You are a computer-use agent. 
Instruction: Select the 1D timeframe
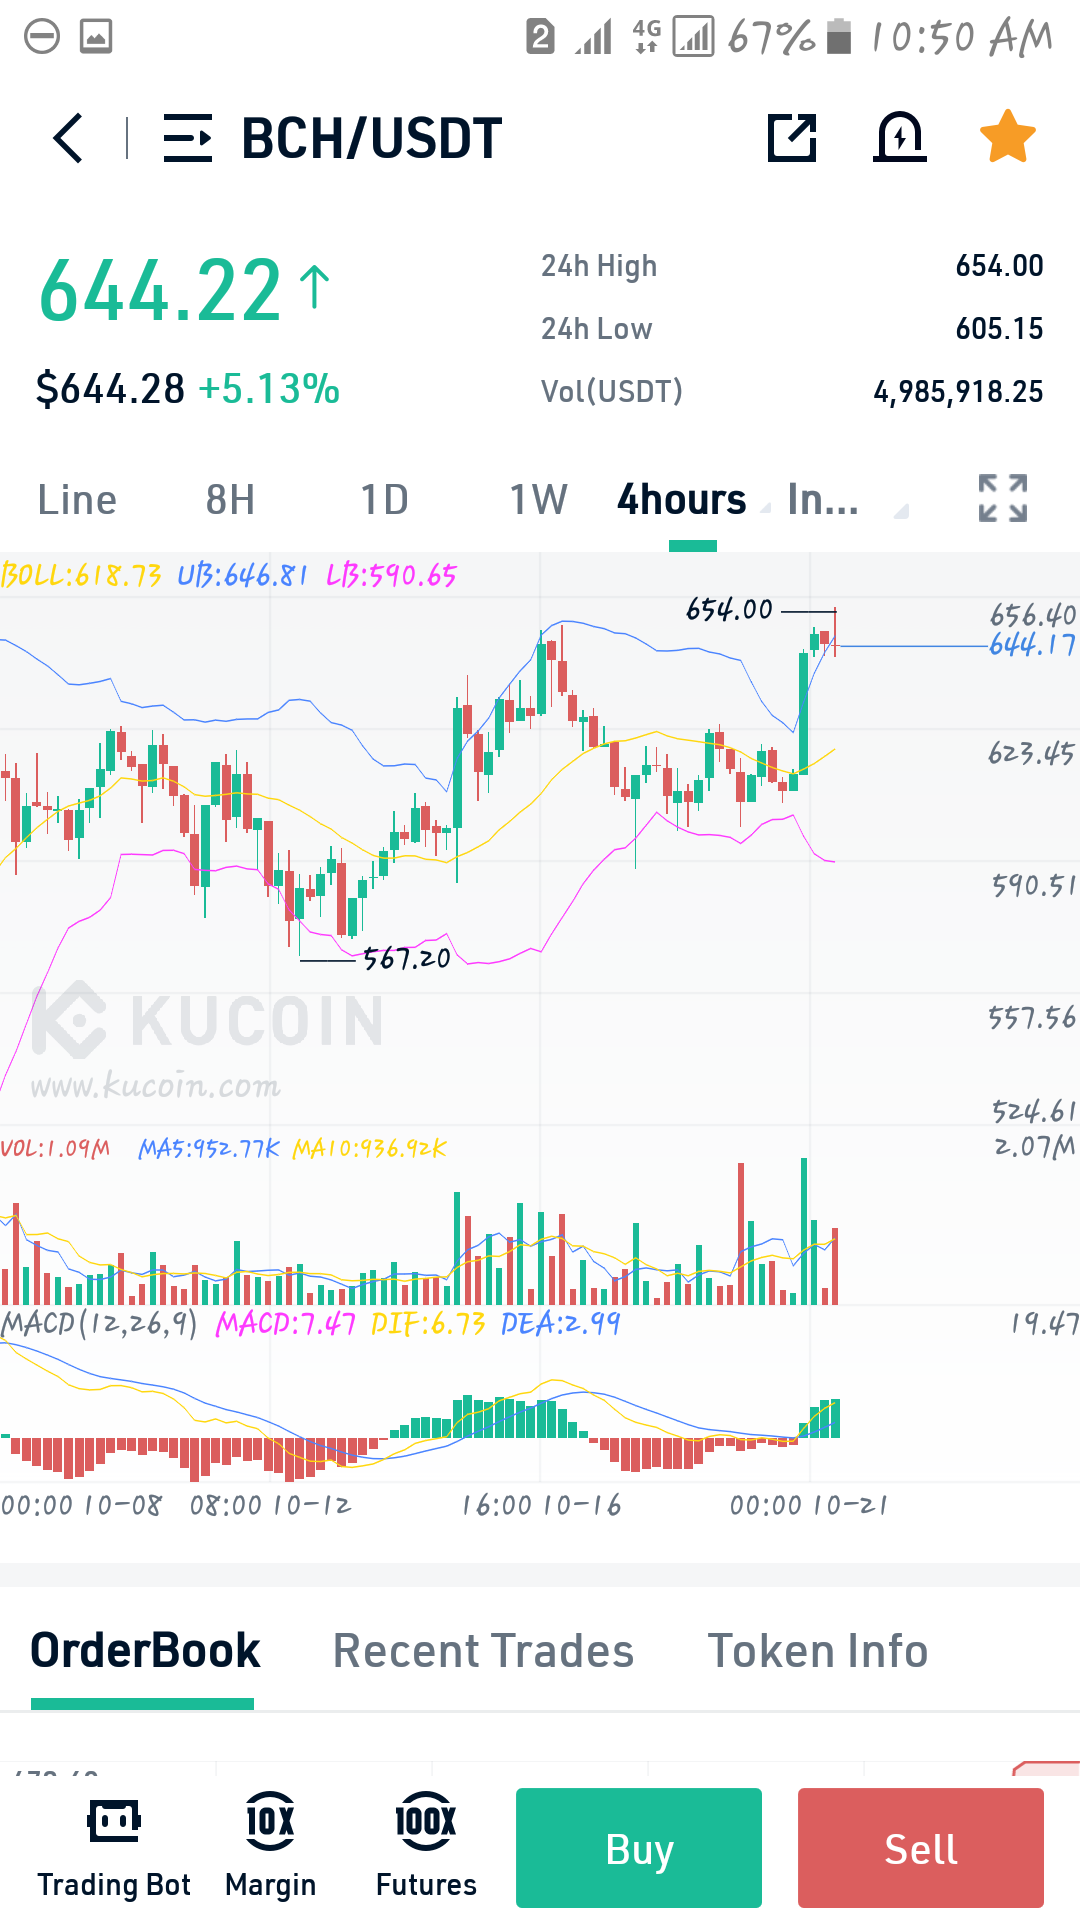point(385,499)
